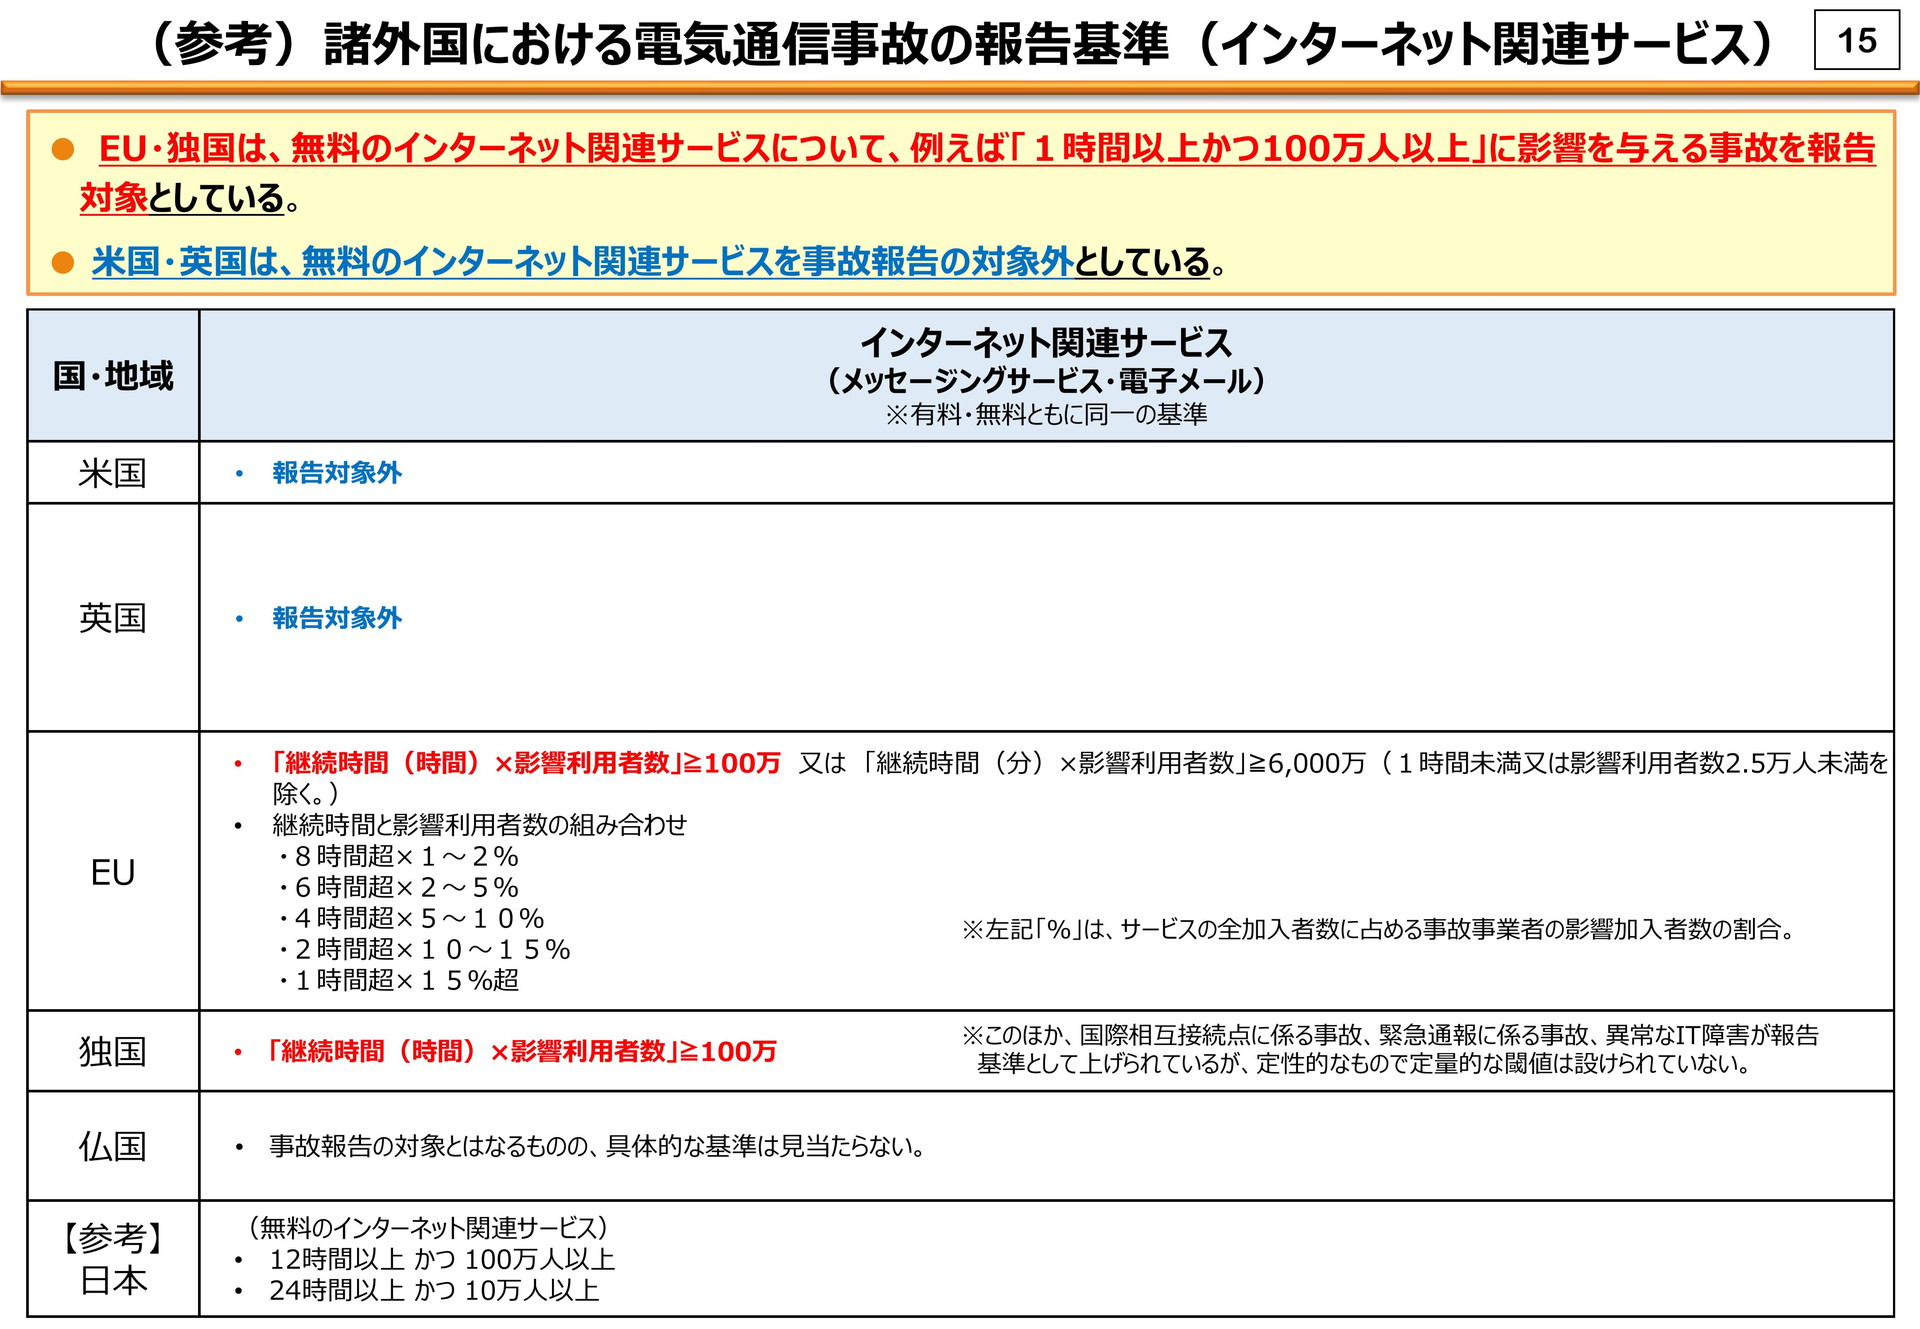Click the red EU threshold formula text
The image size is (1920, 1329).
[x=526, y=763]
